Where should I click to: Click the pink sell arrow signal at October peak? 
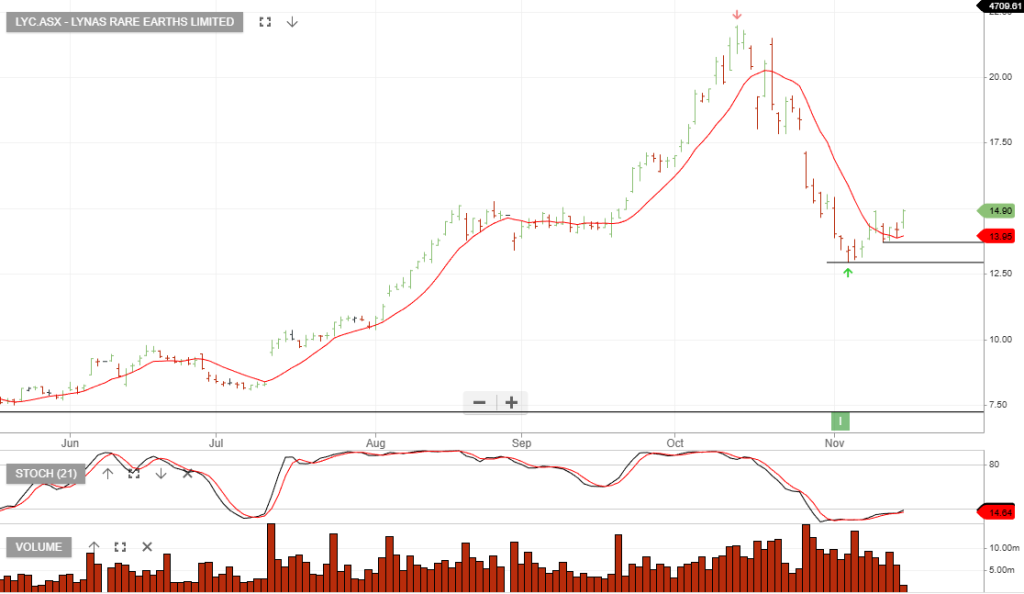[737, 15]
